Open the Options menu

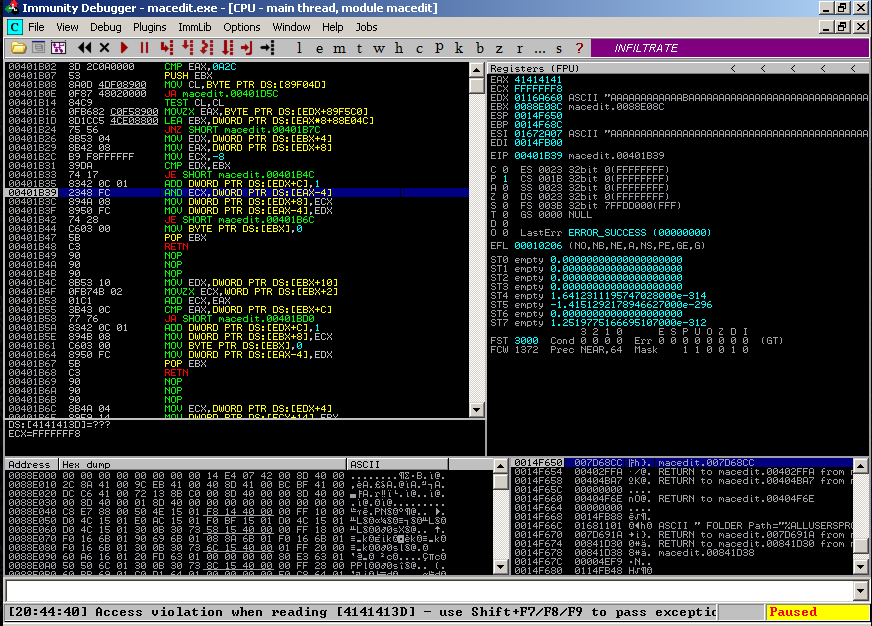tap(242, 27)
